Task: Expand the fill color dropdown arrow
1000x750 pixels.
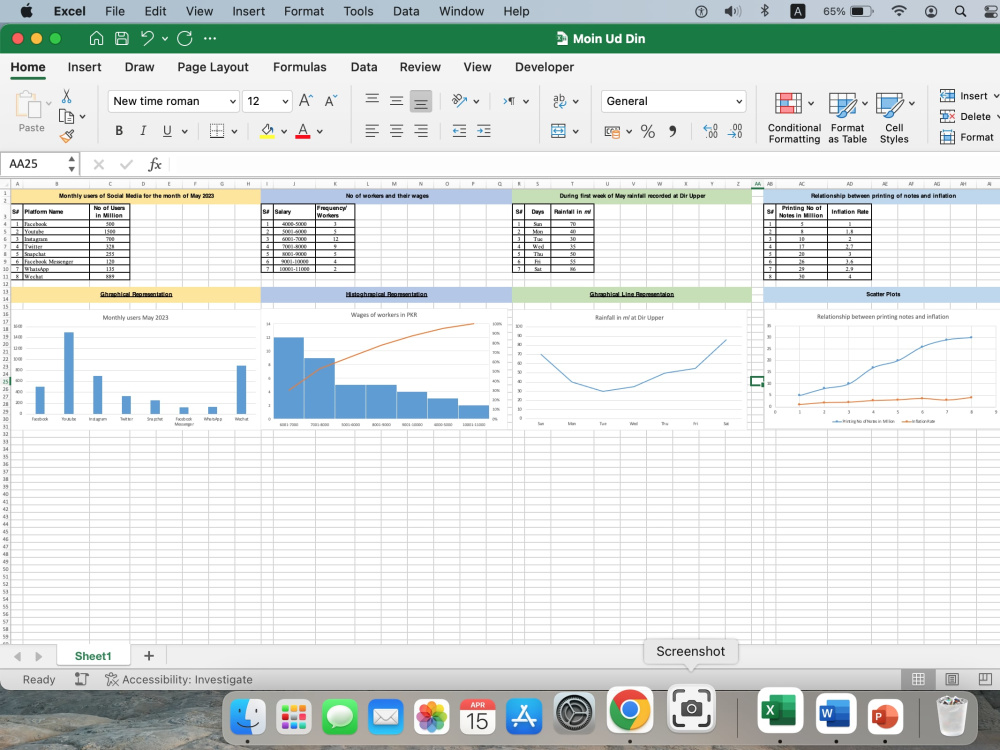Action: pos(284,131)
